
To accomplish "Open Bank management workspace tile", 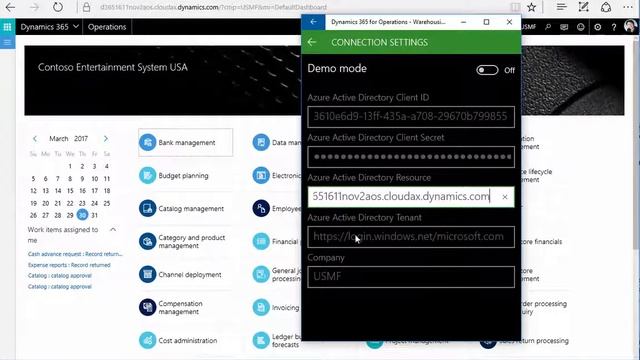I will coord(186,142).
